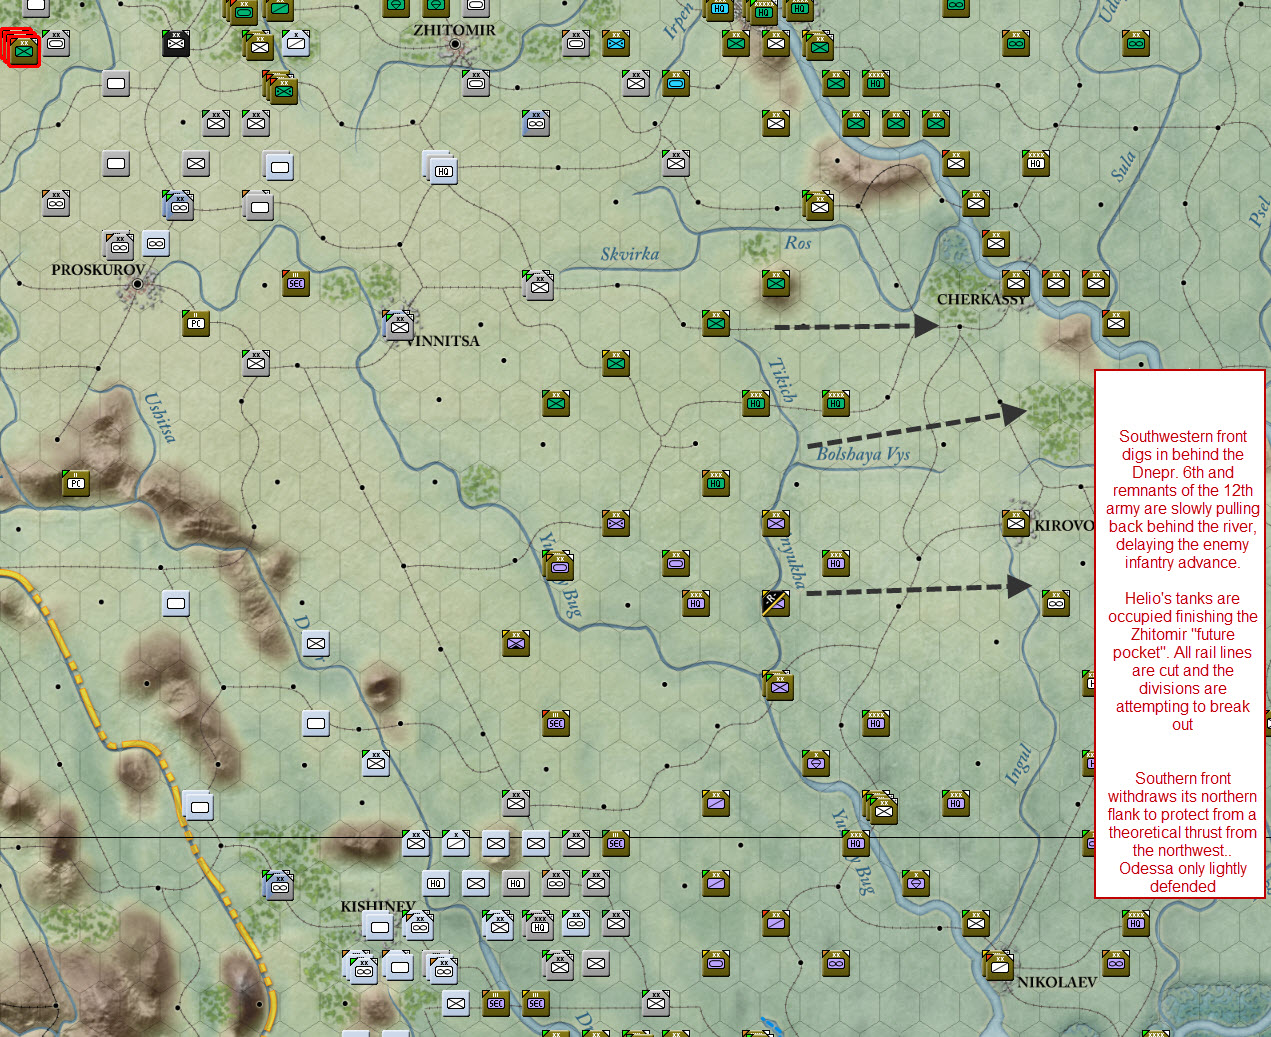Select green infantry below the Ros label
1271x1037 pixels.
776,283
